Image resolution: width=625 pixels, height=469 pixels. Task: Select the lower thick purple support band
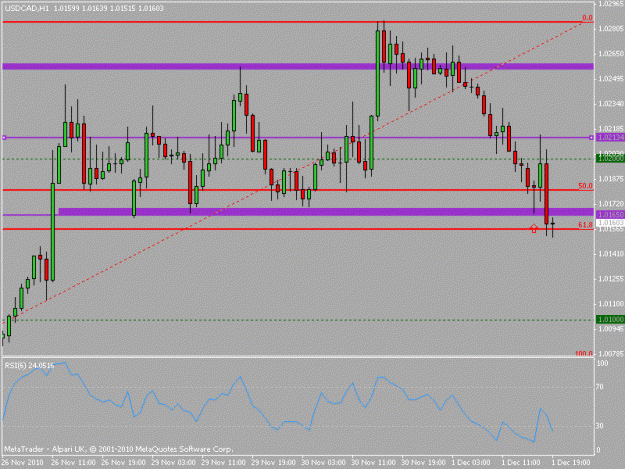click(x=326, y=212)
